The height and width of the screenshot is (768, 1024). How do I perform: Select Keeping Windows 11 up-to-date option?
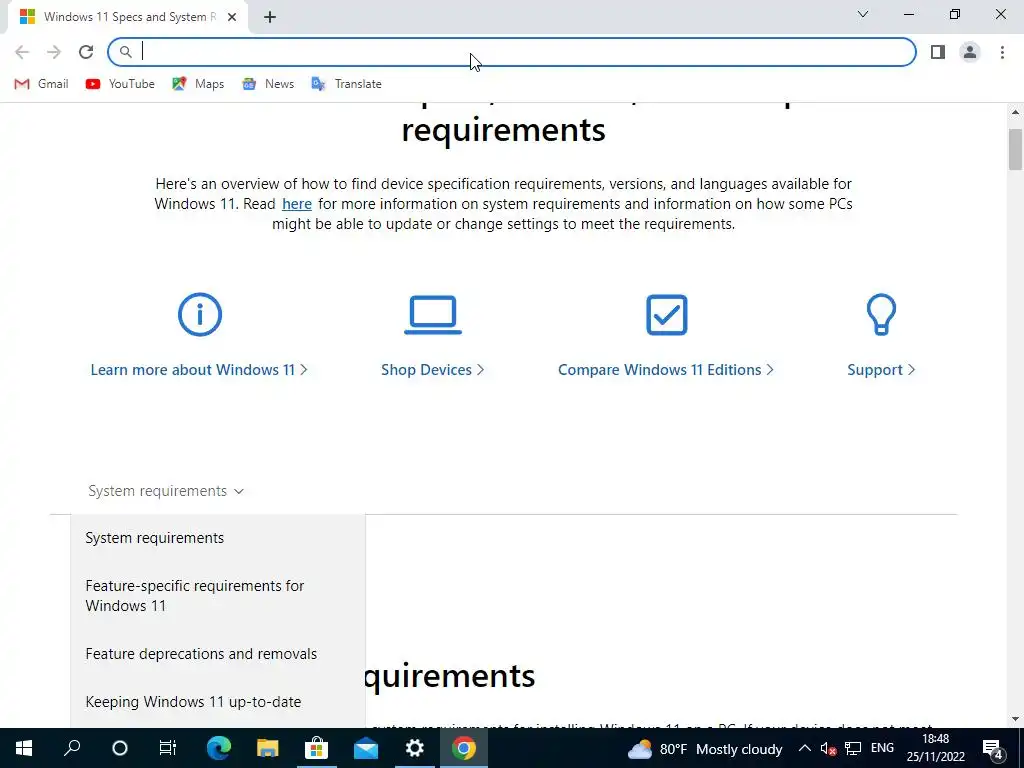point(193,701)
